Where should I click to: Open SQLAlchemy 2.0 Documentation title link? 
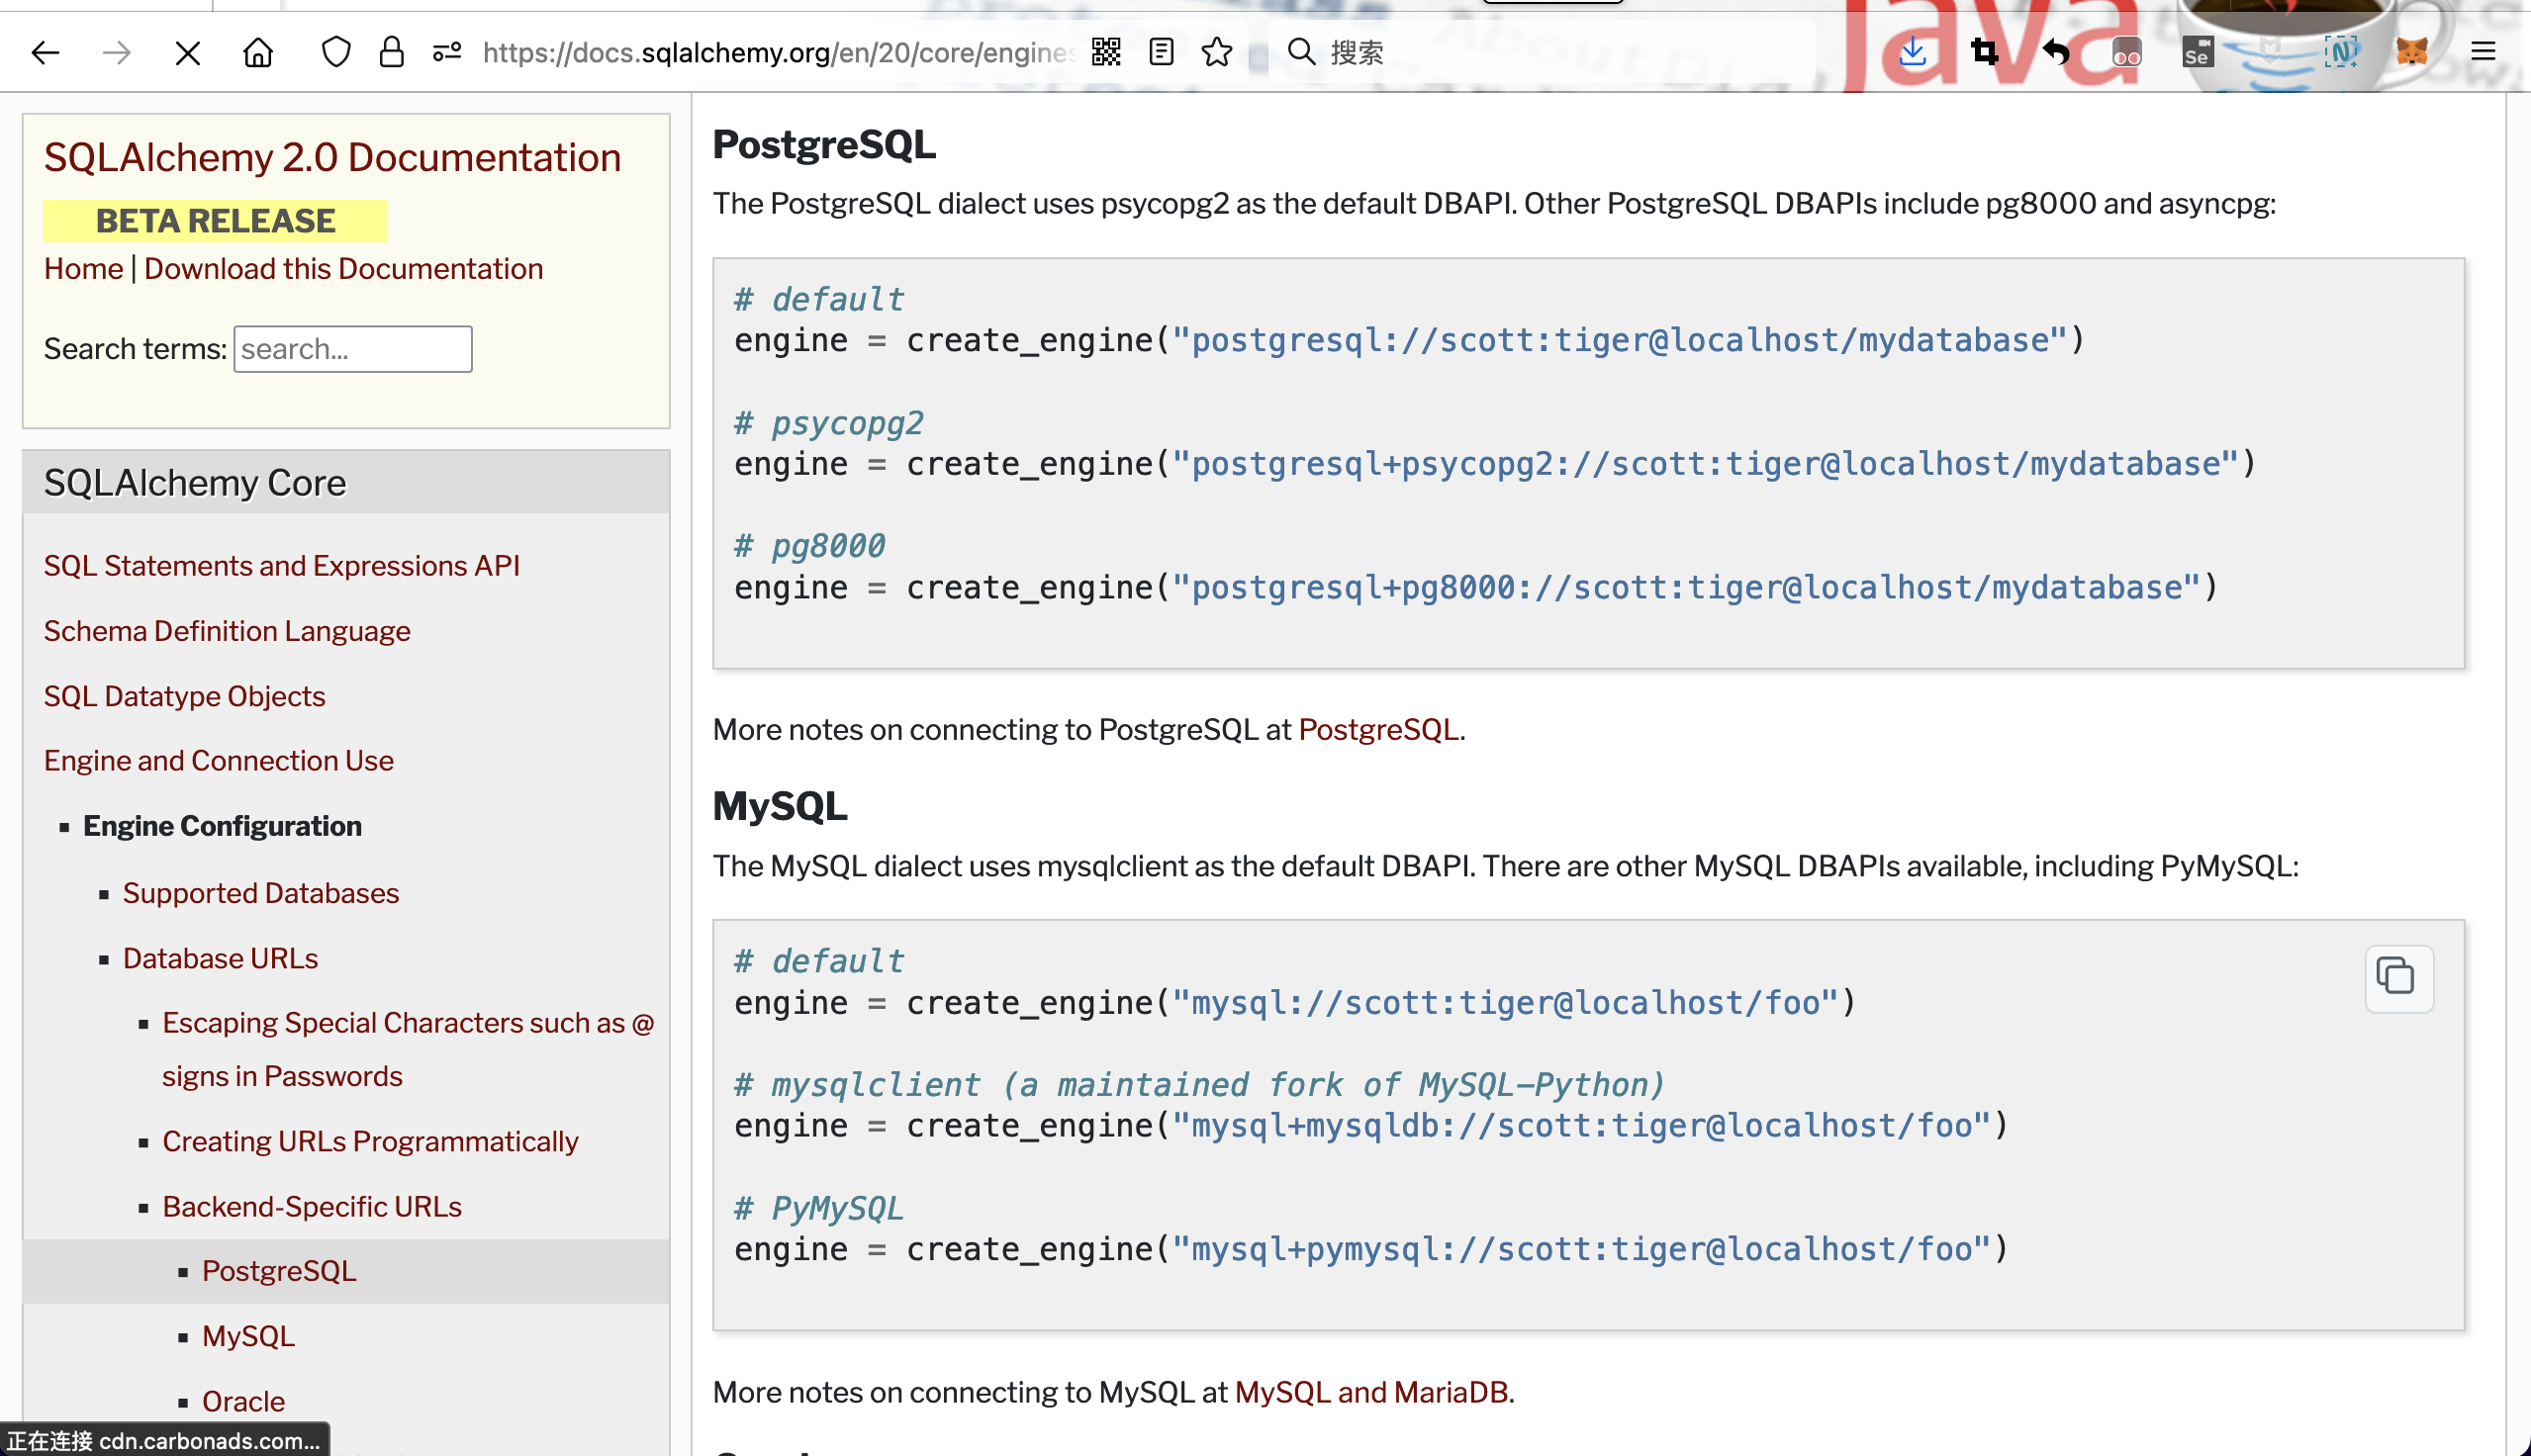click(332, 157)
